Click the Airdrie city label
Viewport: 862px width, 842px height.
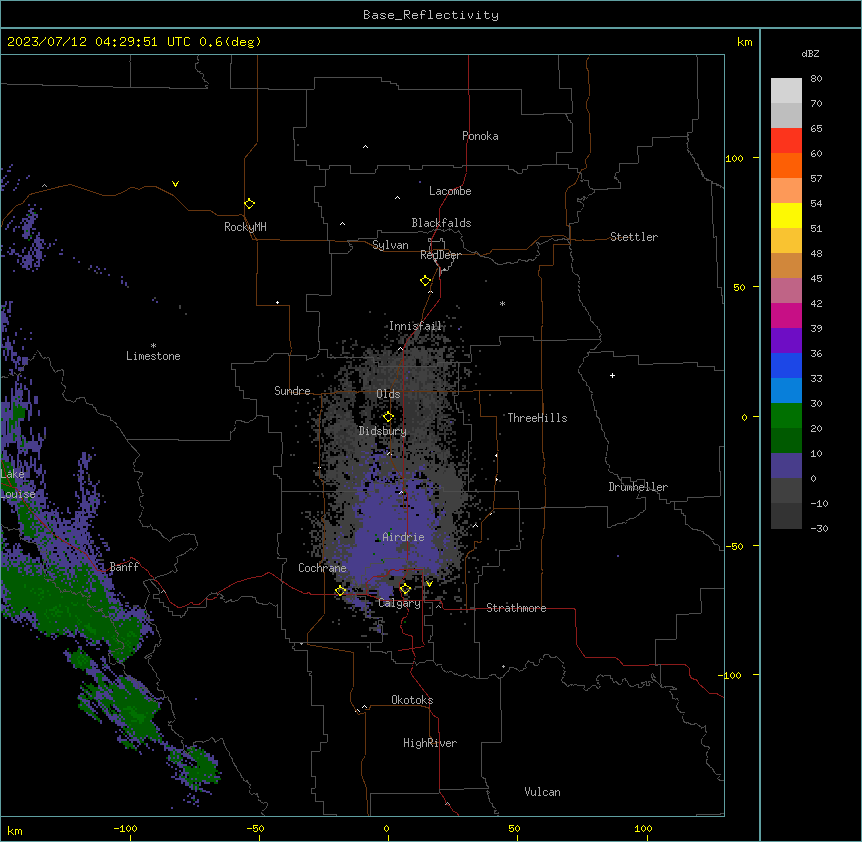(403, 537)
